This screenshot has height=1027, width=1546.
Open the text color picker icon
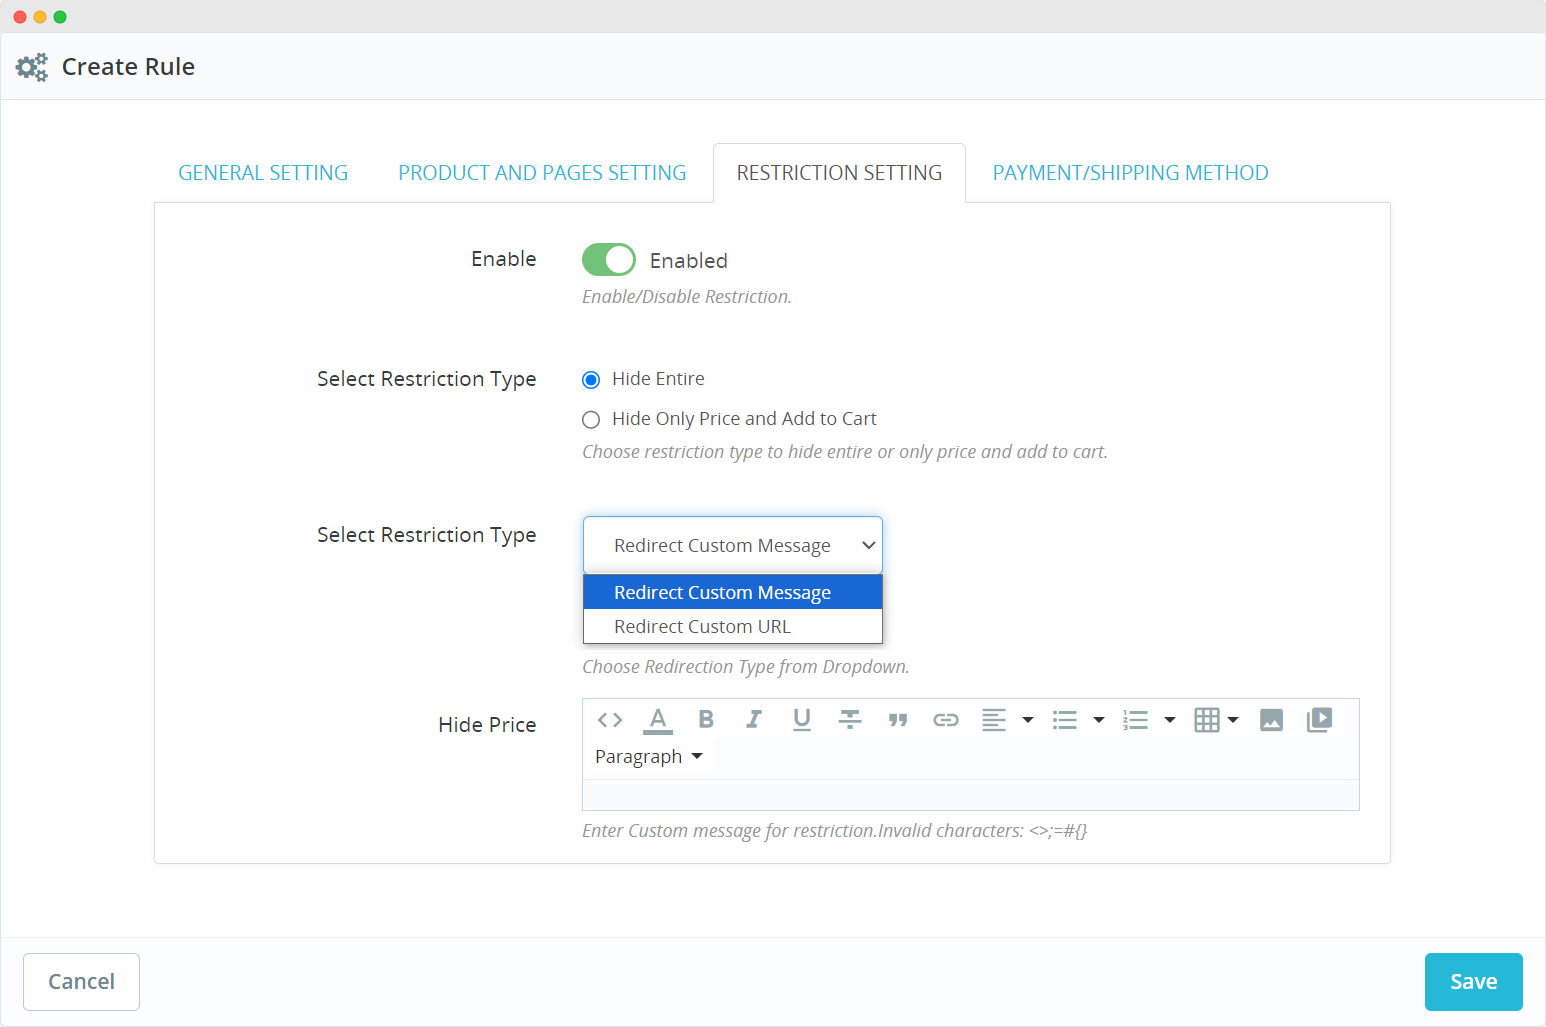coord(658,720)
